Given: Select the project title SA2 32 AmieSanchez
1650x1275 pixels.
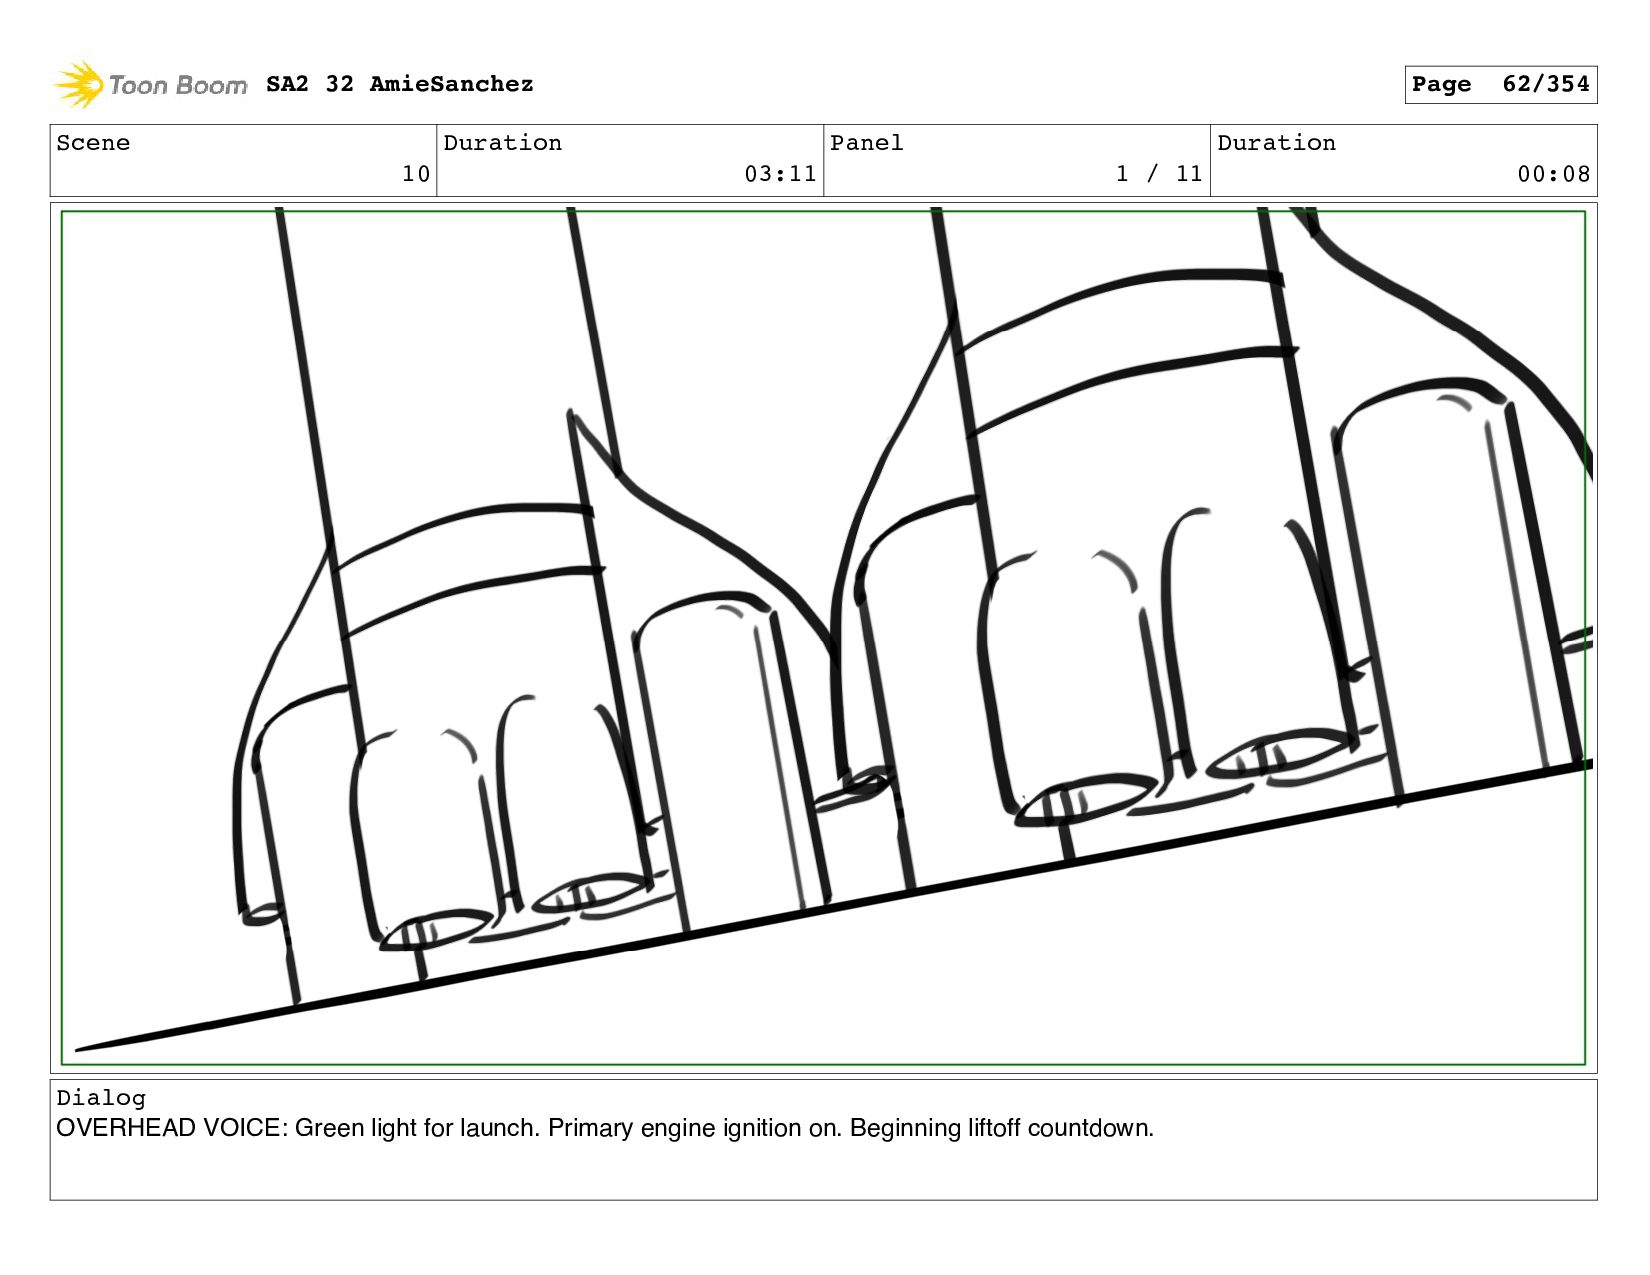Looking at the screenshot, I should [x=400, y=84].
